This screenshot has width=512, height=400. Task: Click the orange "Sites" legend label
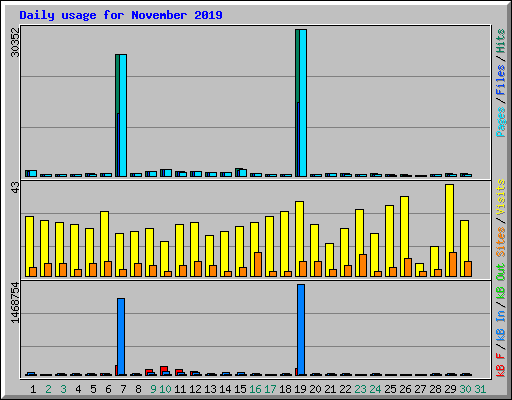(501, 242)
